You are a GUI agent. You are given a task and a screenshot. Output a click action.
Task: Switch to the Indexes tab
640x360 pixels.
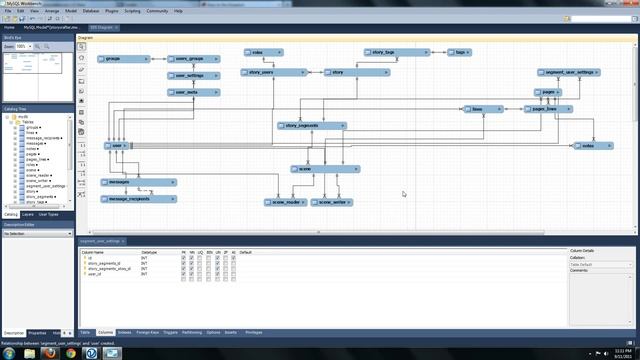124,333
